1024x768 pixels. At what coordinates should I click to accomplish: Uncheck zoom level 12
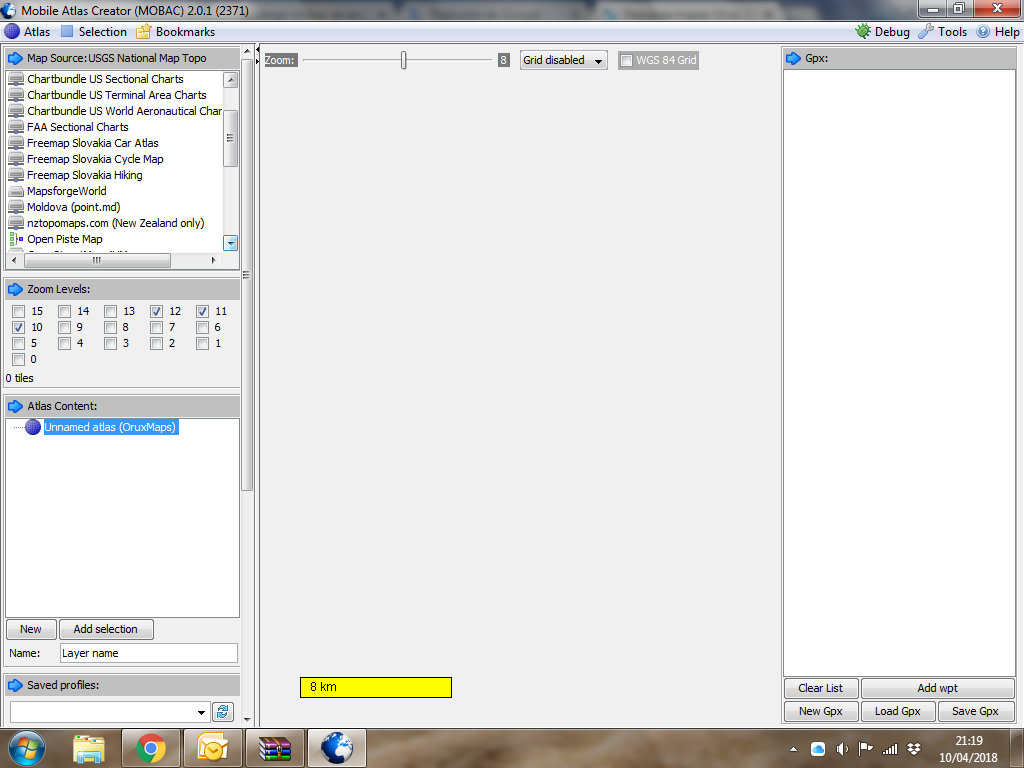coord(157,312)
